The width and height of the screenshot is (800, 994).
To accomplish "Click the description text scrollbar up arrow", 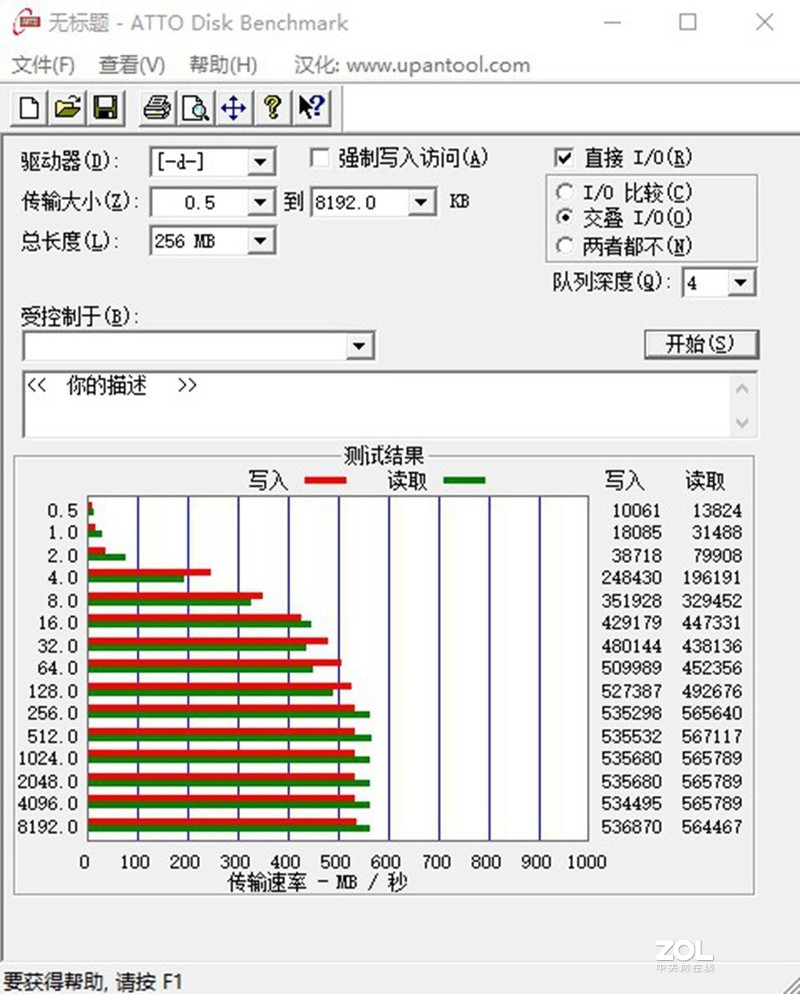I will point(742,387).
